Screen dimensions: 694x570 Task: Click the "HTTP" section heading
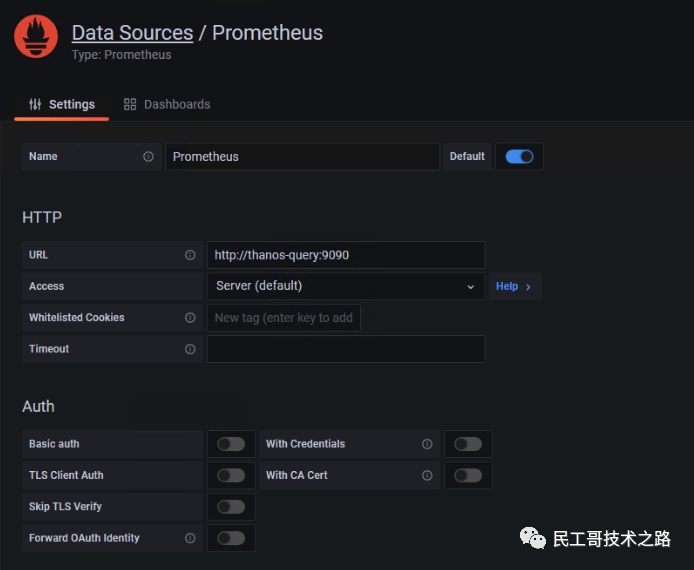[42, 217]
